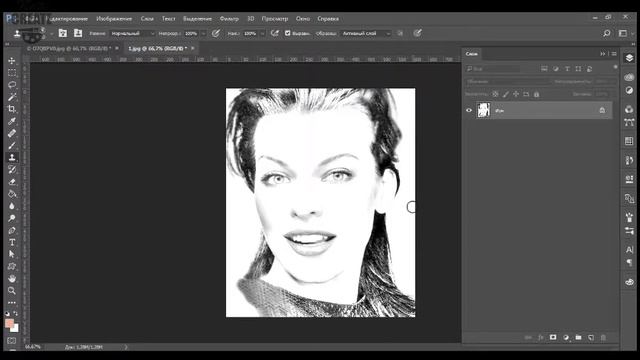Switch to the first document tab
640x360 pixels.
click(69, 48)
